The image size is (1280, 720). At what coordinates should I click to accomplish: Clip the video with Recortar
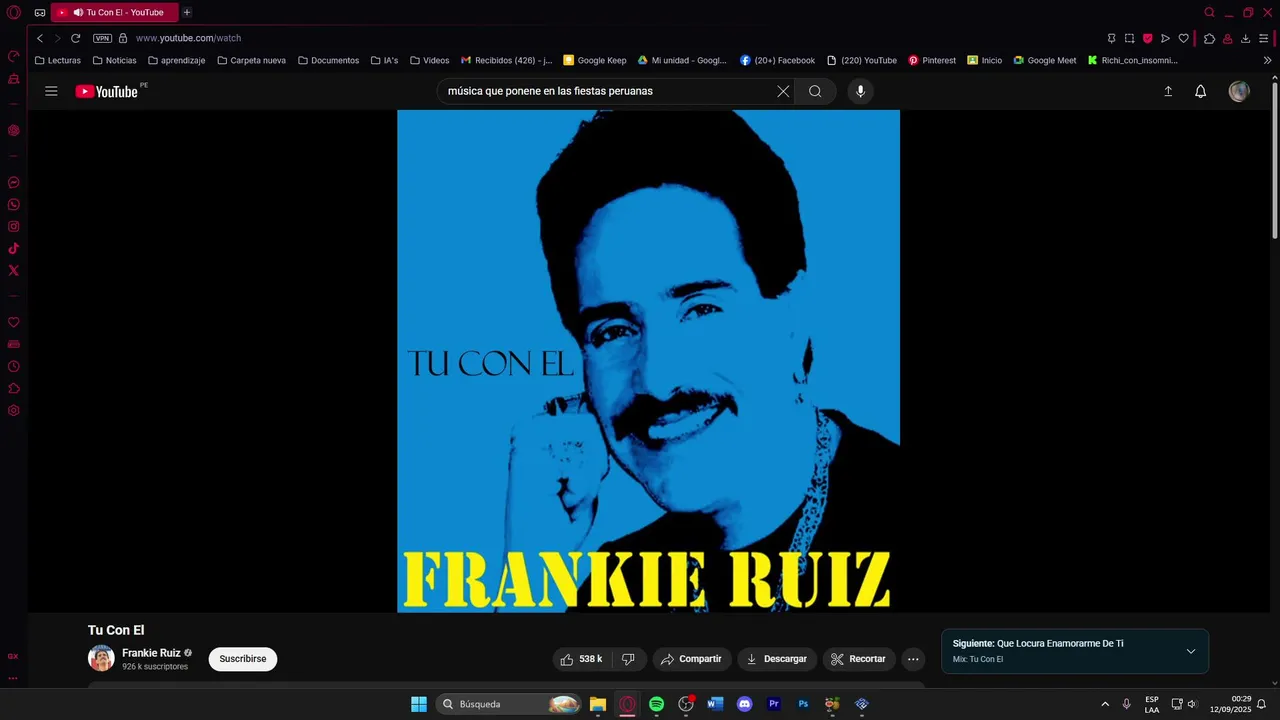(x=858, y=659)
